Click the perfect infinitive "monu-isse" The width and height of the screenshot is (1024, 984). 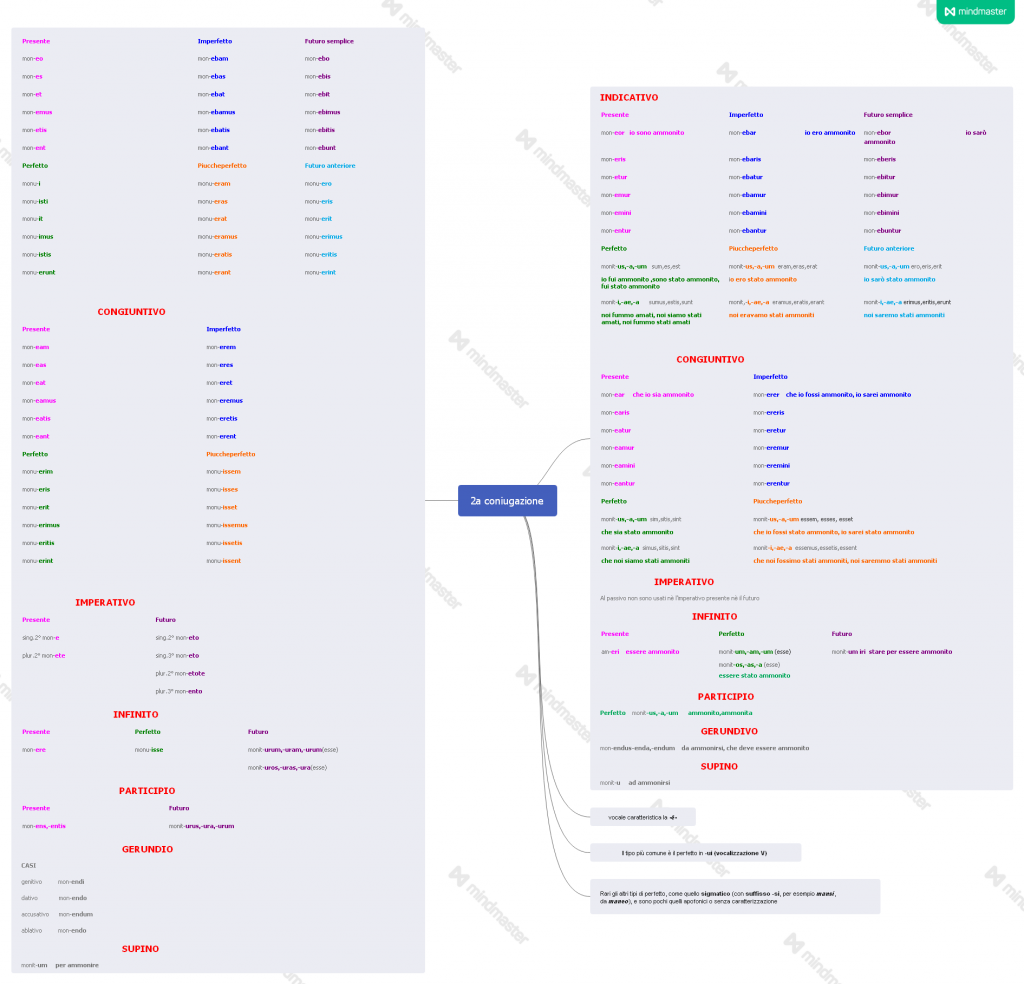click(x=149, y=749)
